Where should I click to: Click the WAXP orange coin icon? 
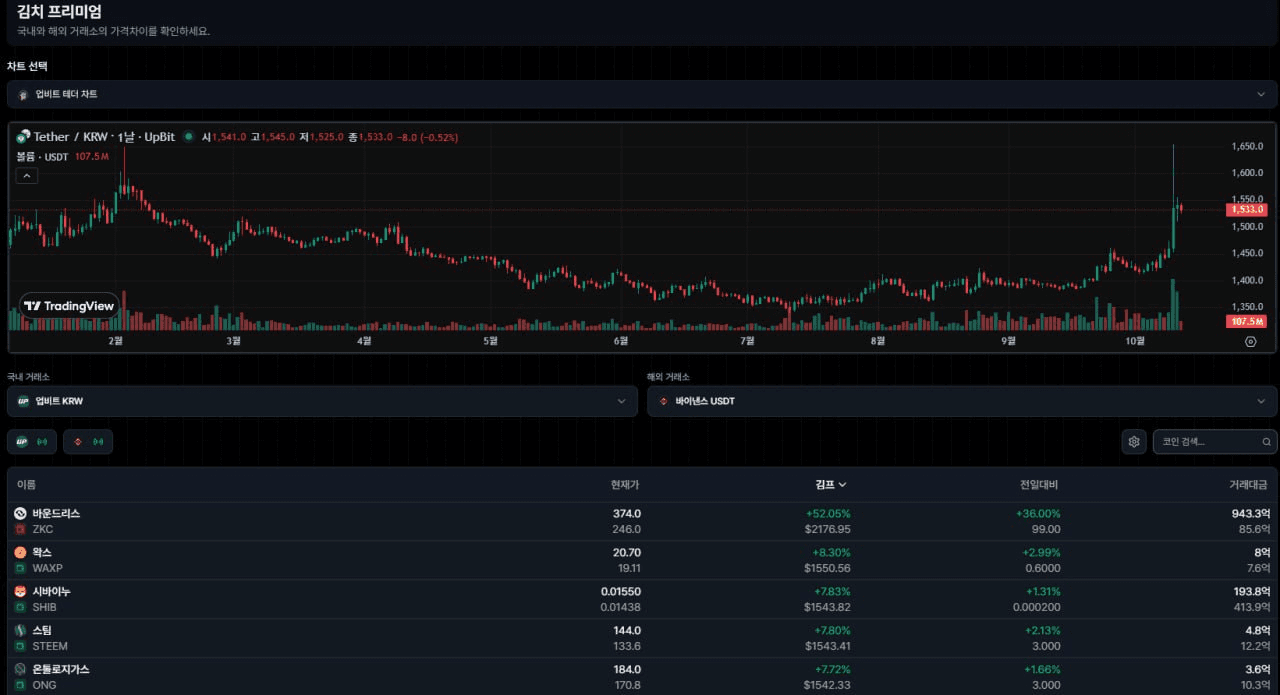click(x=20, y=552)
